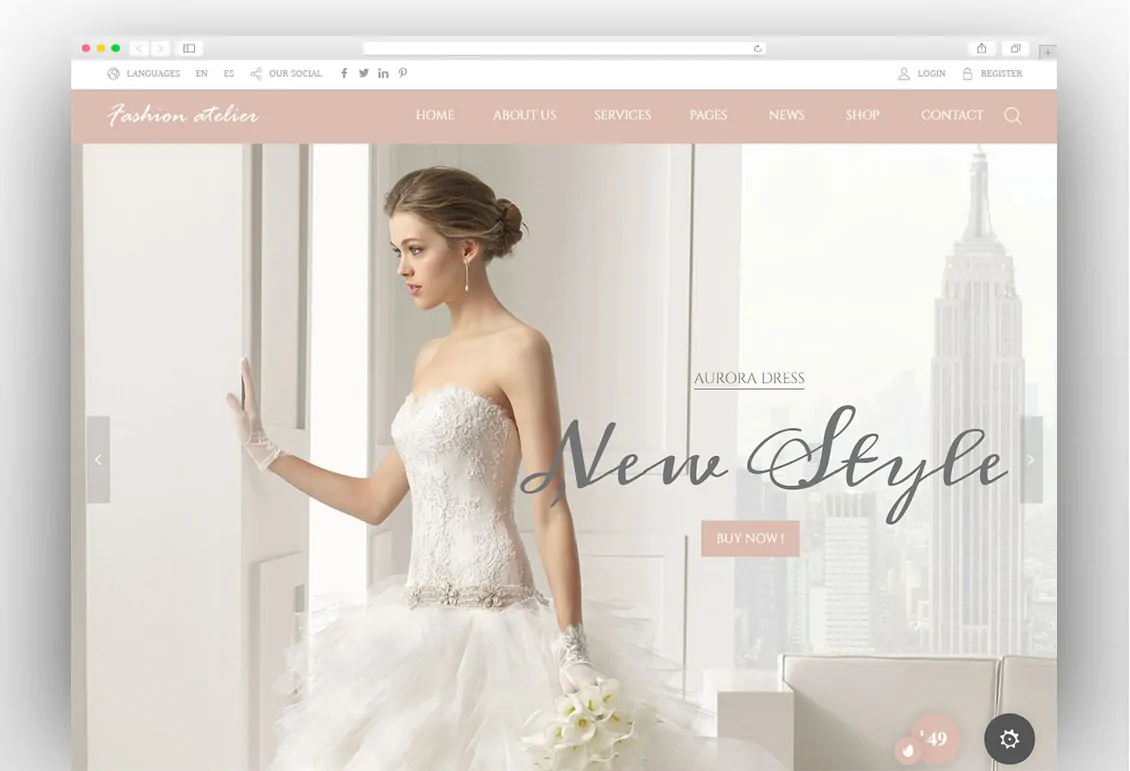Open the About Us menu item

[x=525, y=115]
